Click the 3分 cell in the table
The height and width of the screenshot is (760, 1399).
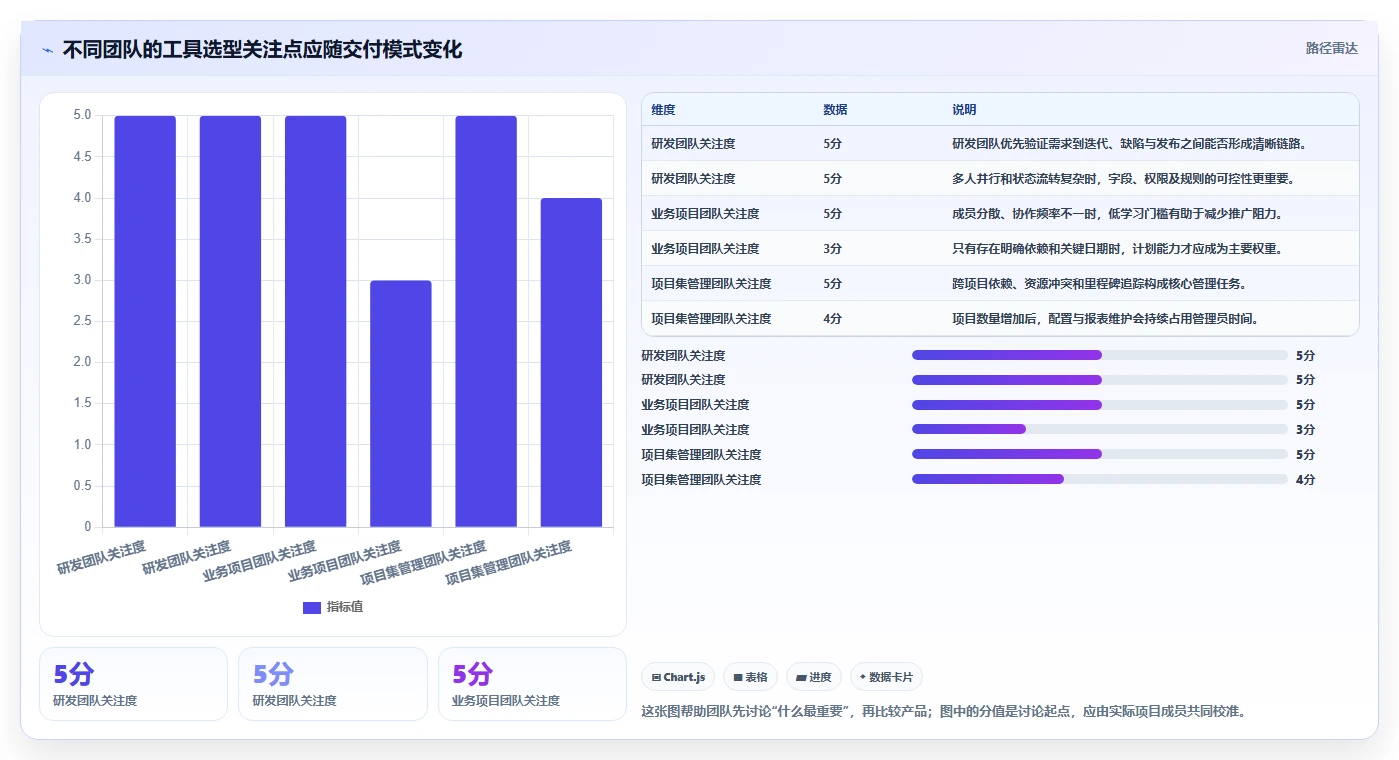pyautogui.click(x=832, y=249)
